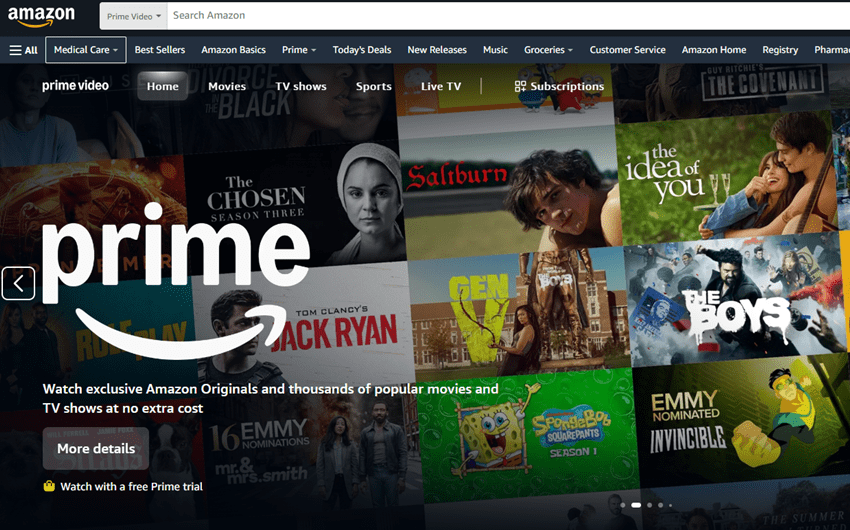Click the prime video logo
The width and height of the screenshot is (850, 530).
coord(75,86)
